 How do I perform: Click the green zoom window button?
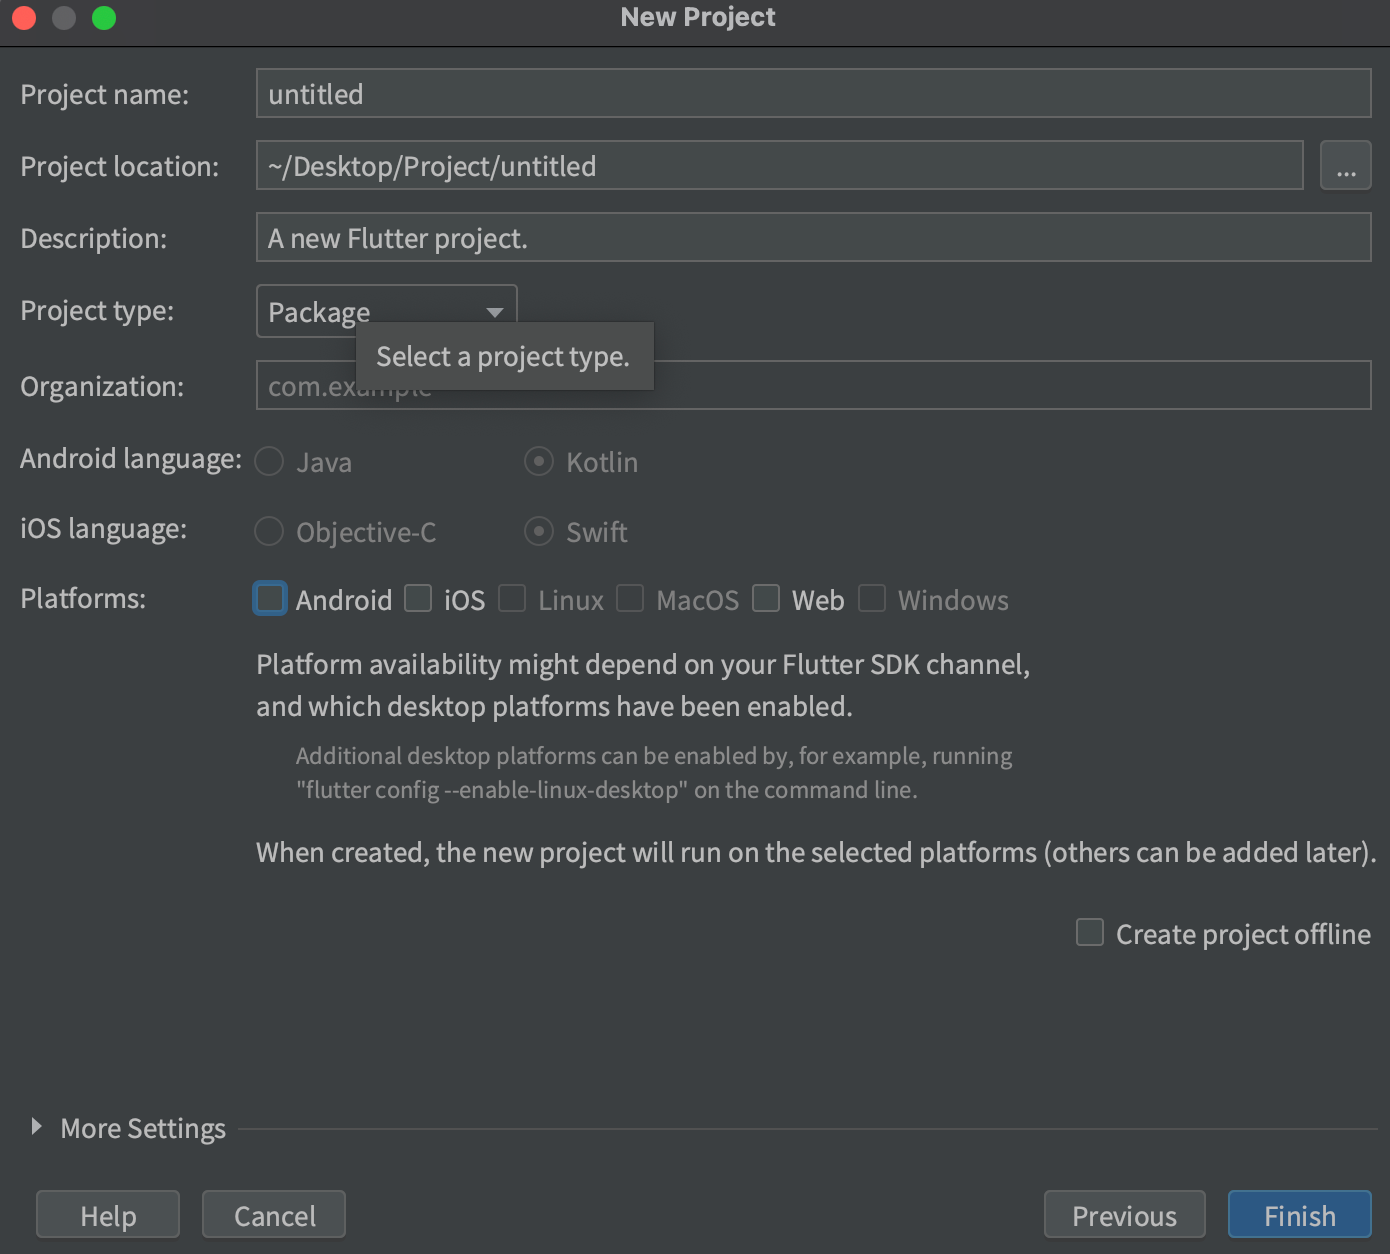click(104, 18)
